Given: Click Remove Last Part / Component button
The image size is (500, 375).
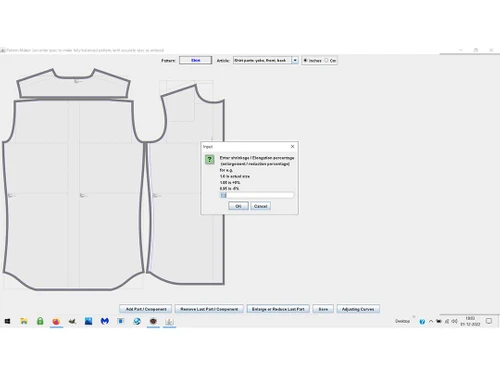Looking at the screenshot, I should (209, 309).
